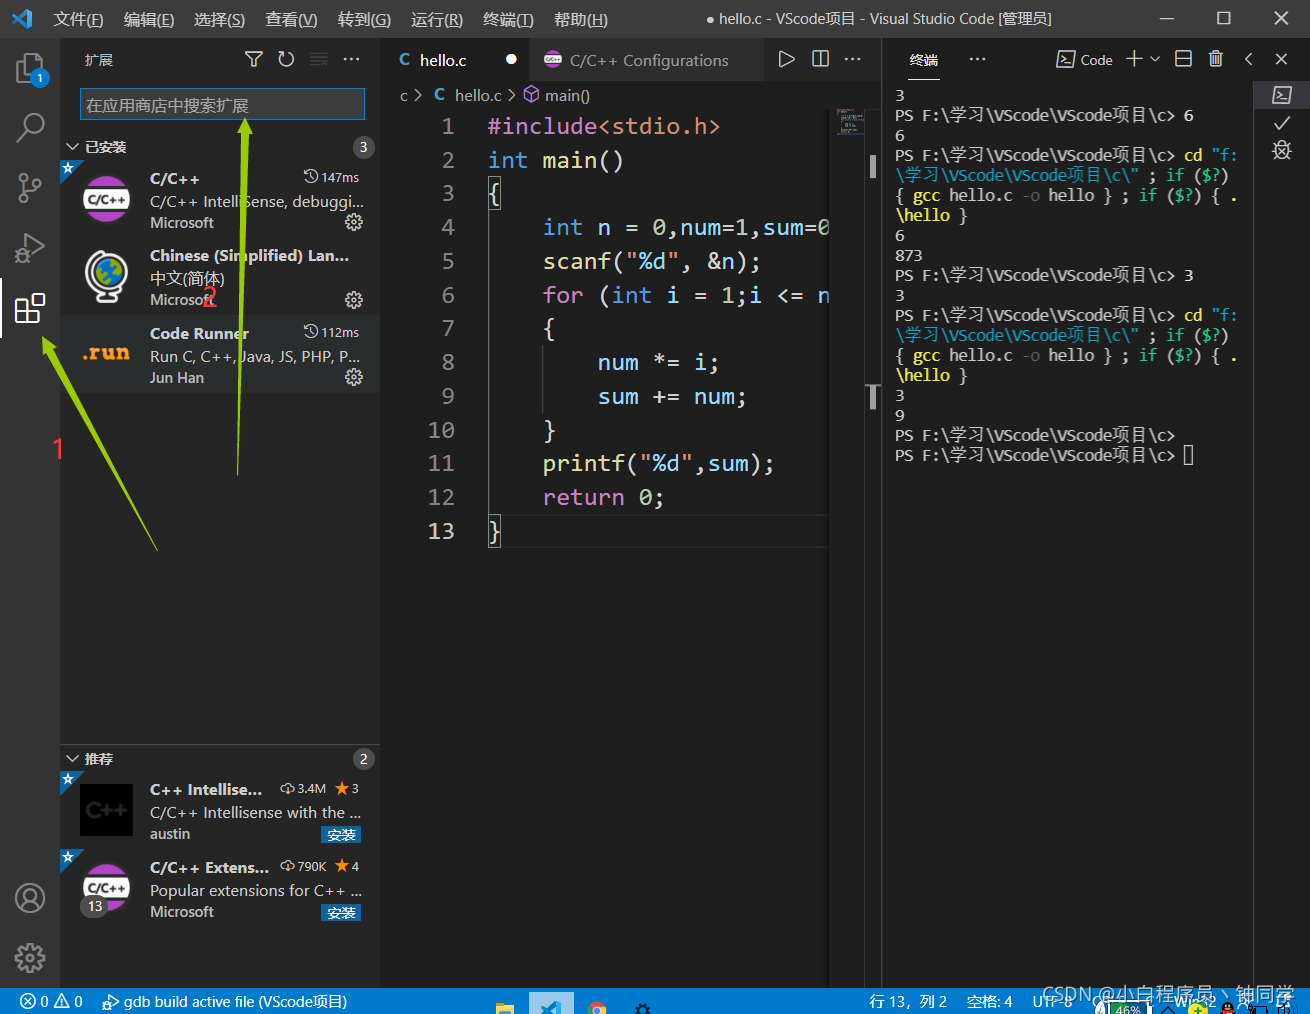The image size is (1310, 1014).
Task: Open the main() breadcrumb dropdown
Action: point(557,95)
